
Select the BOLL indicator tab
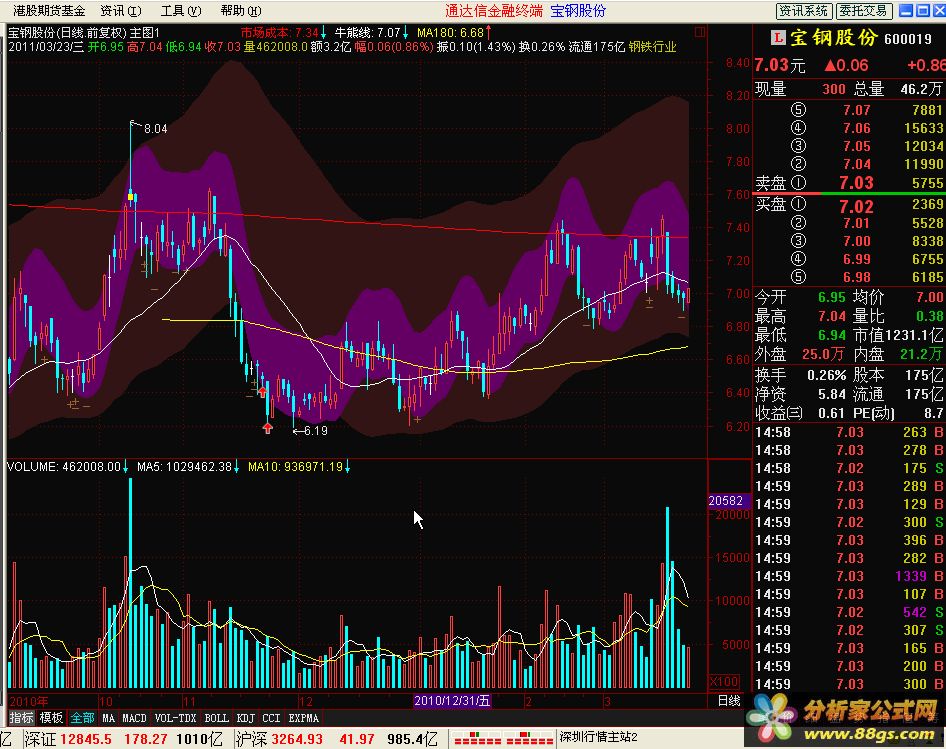pos(217,718)
